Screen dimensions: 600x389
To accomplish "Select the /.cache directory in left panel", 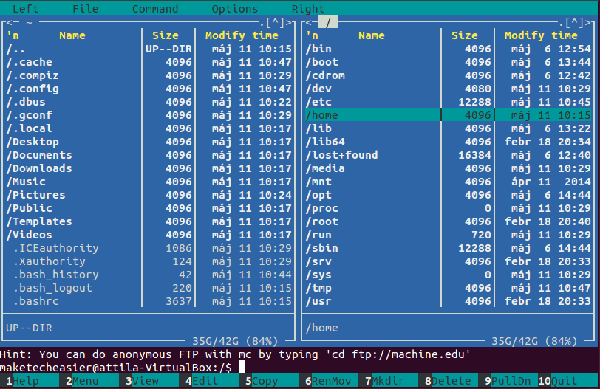I will (149, 62).
